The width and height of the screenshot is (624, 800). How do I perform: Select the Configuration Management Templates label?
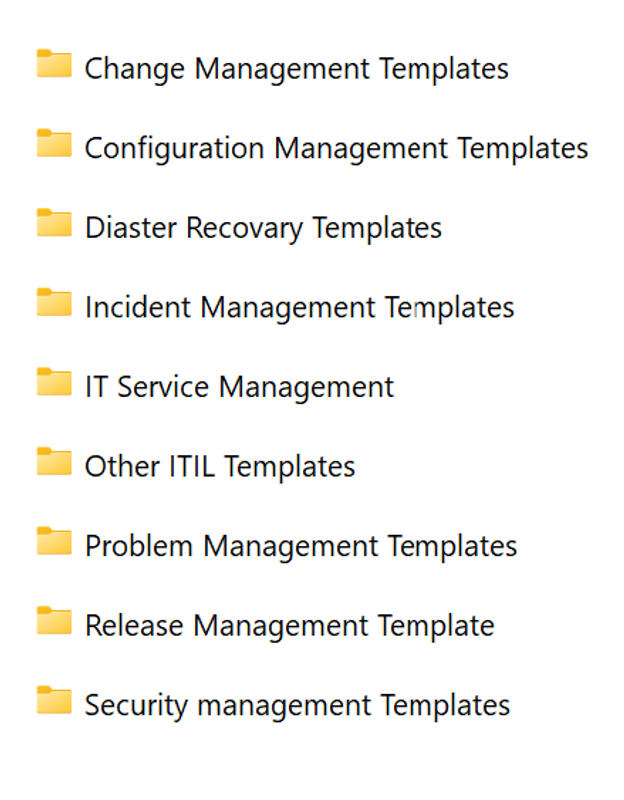pos(337,147)
